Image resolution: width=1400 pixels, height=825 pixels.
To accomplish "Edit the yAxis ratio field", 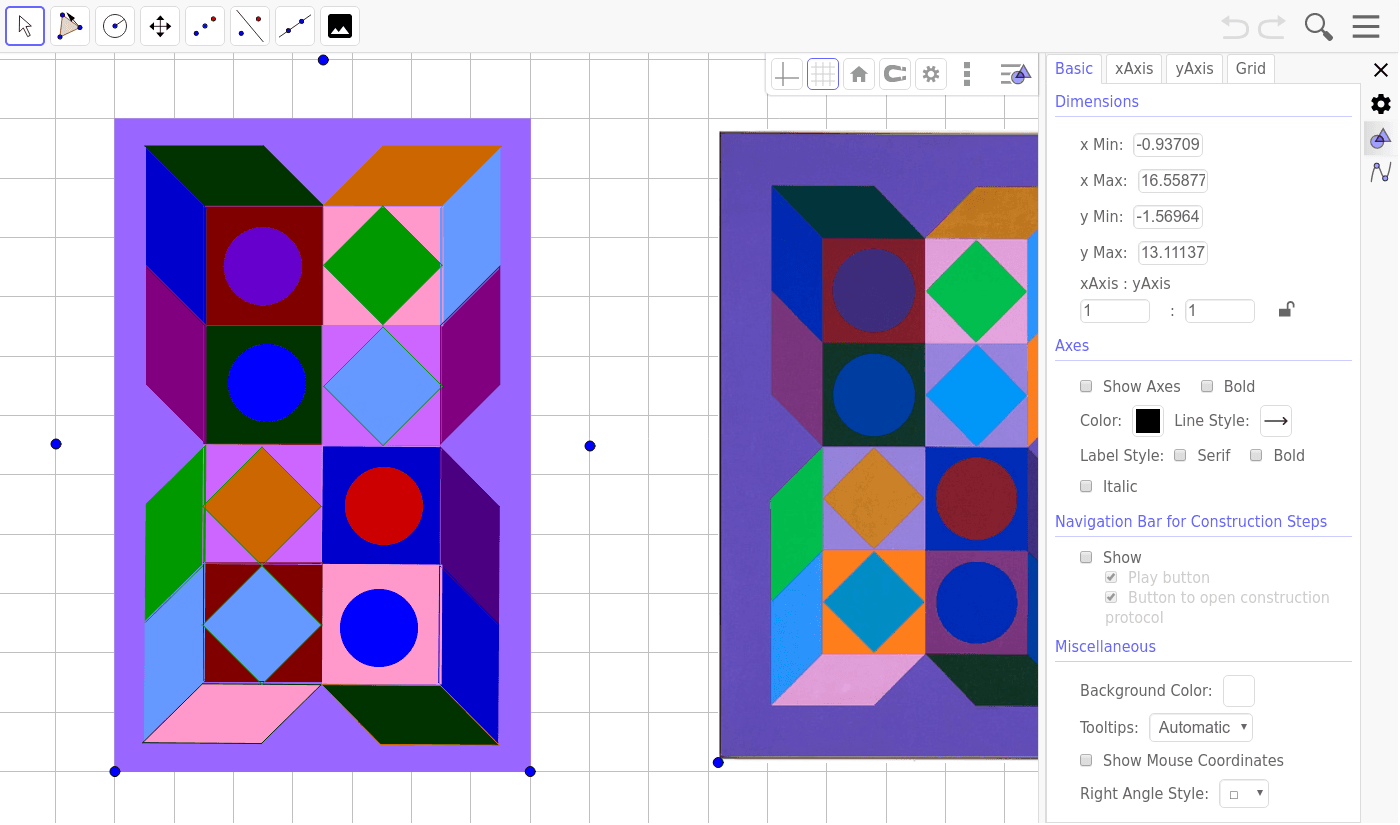I will (1220, 311).
